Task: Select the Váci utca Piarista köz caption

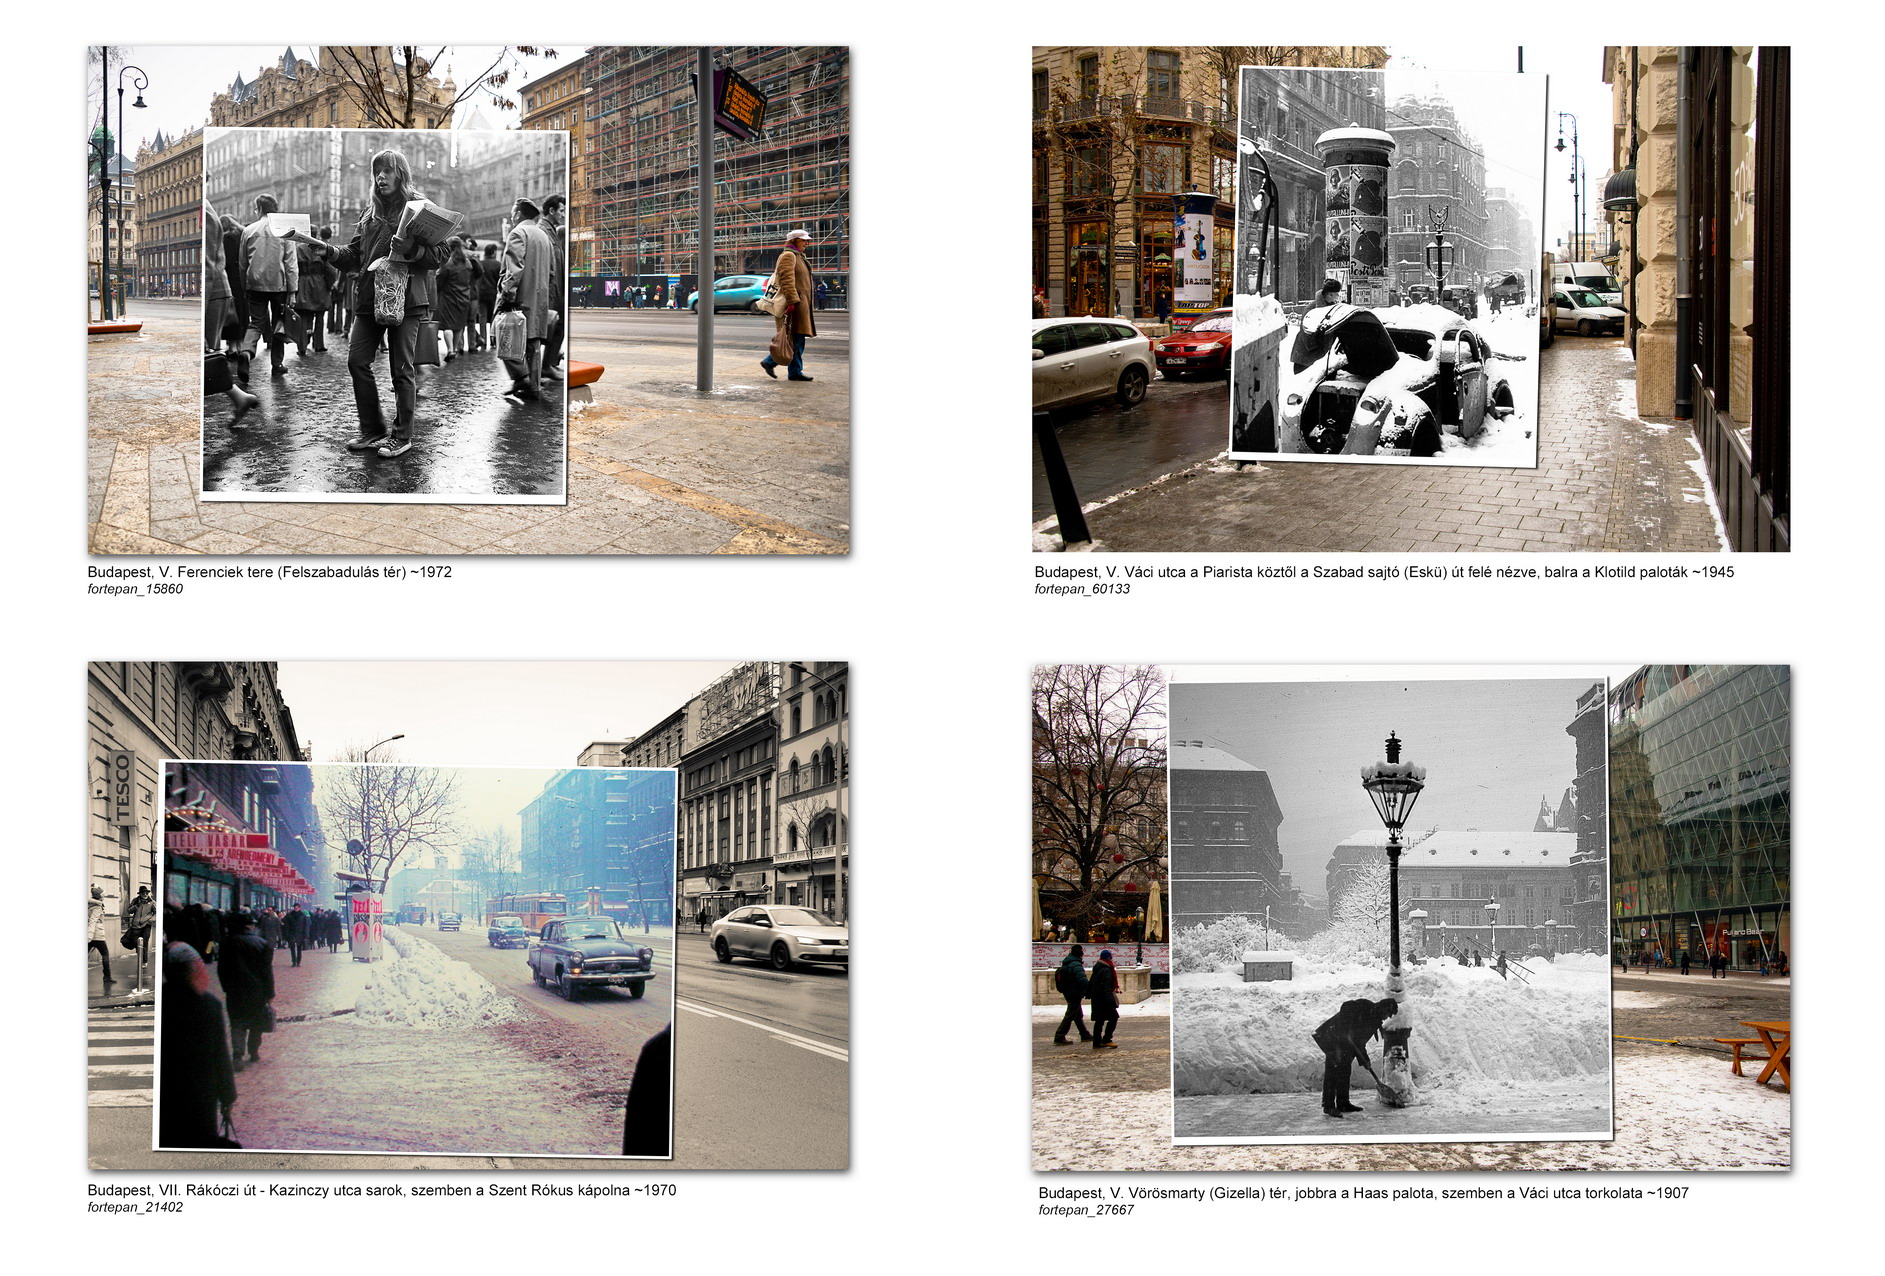Action: [x=1384, y=572]
